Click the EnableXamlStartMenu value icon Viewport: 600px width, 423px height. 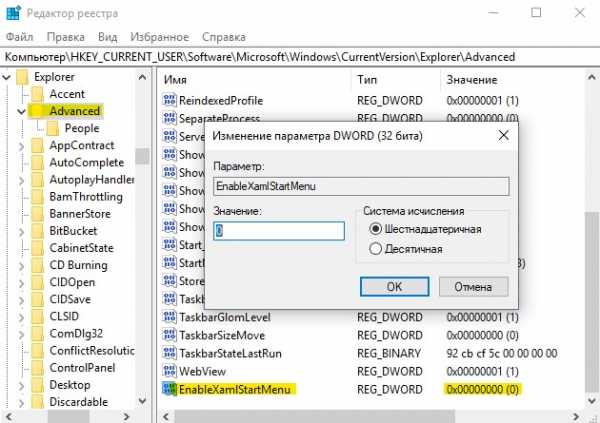[x=169, y=389]
